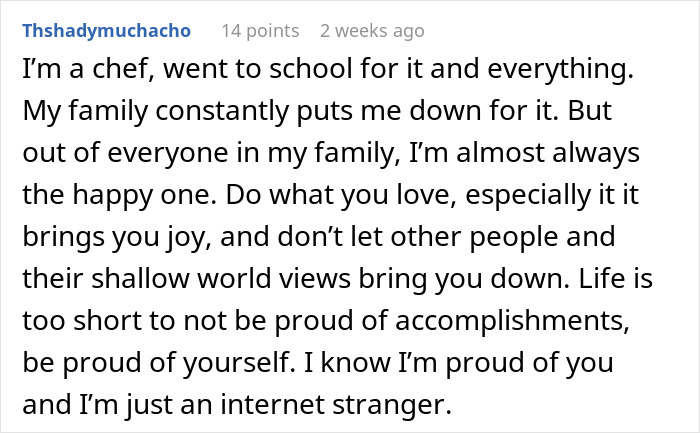Click the 2 weeks ago timestamp
The width and height of the screenshot is (700, 433).
coord(372,31)
